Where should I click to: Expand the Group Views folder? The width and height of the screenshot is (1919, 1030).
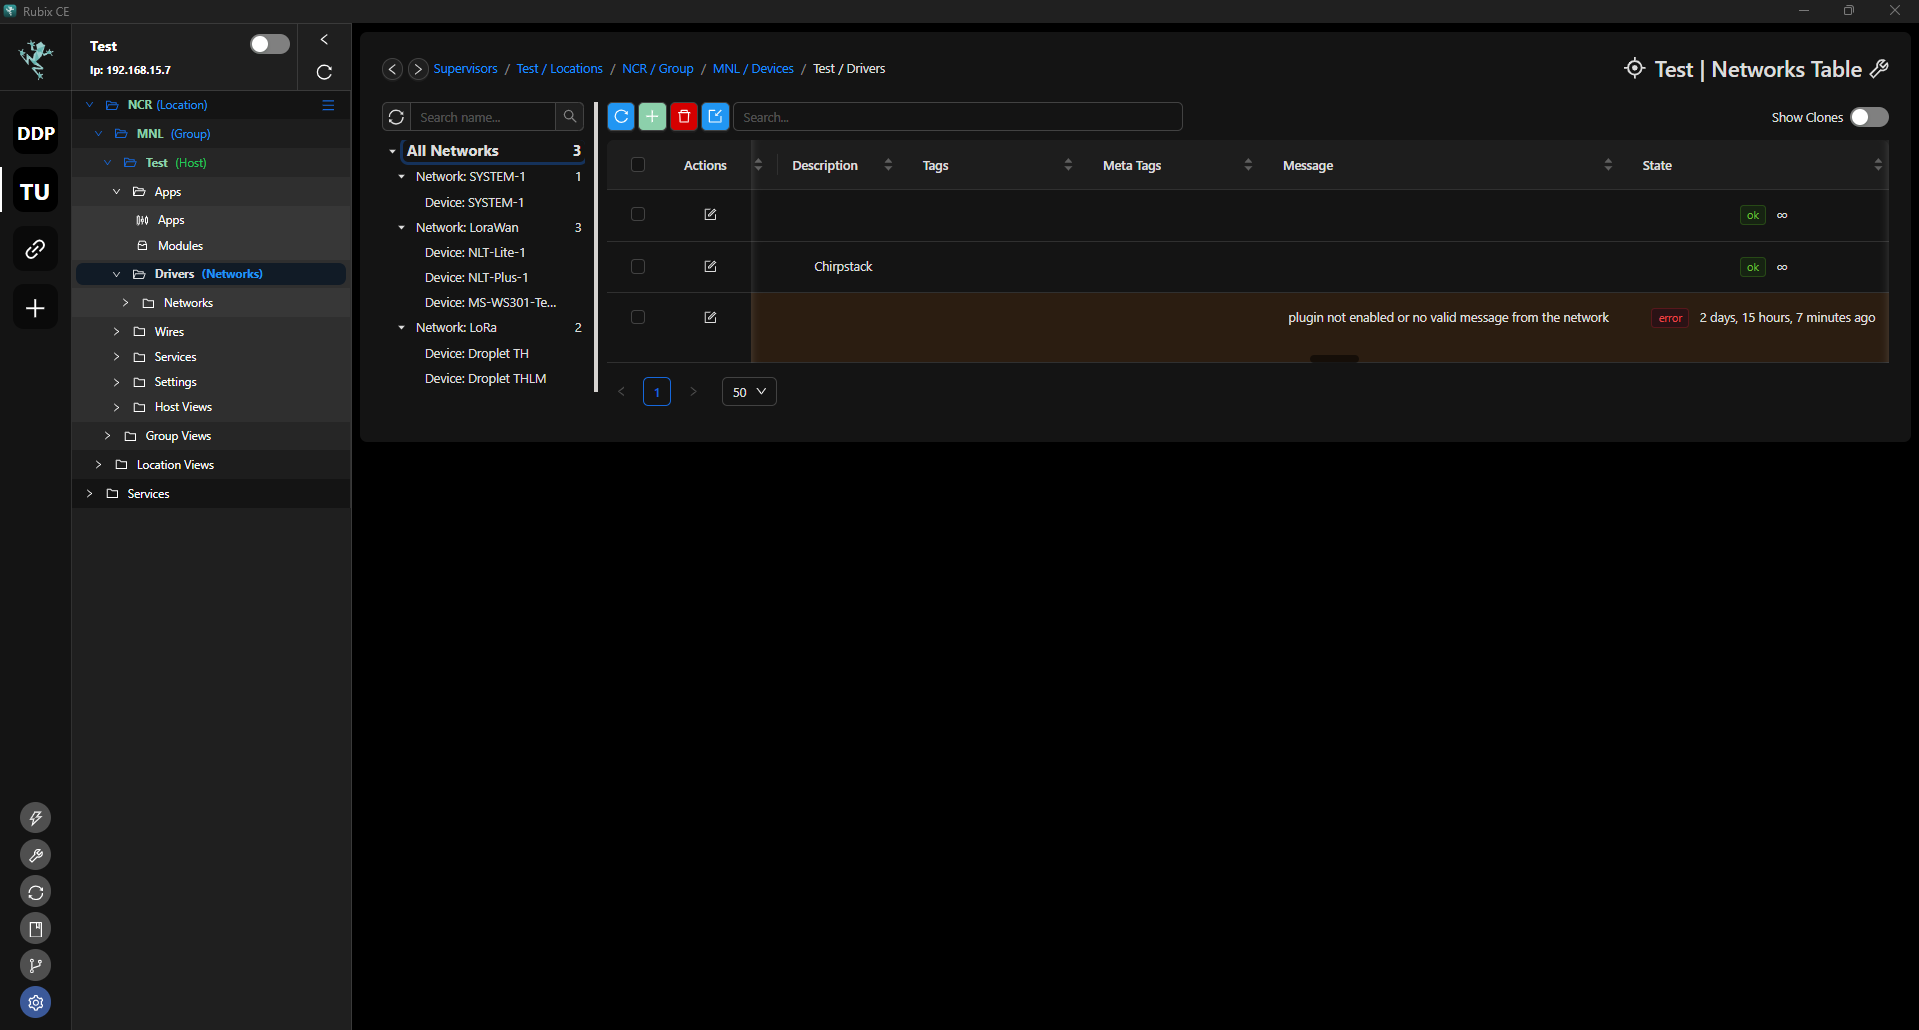click(x=108, y=436)
